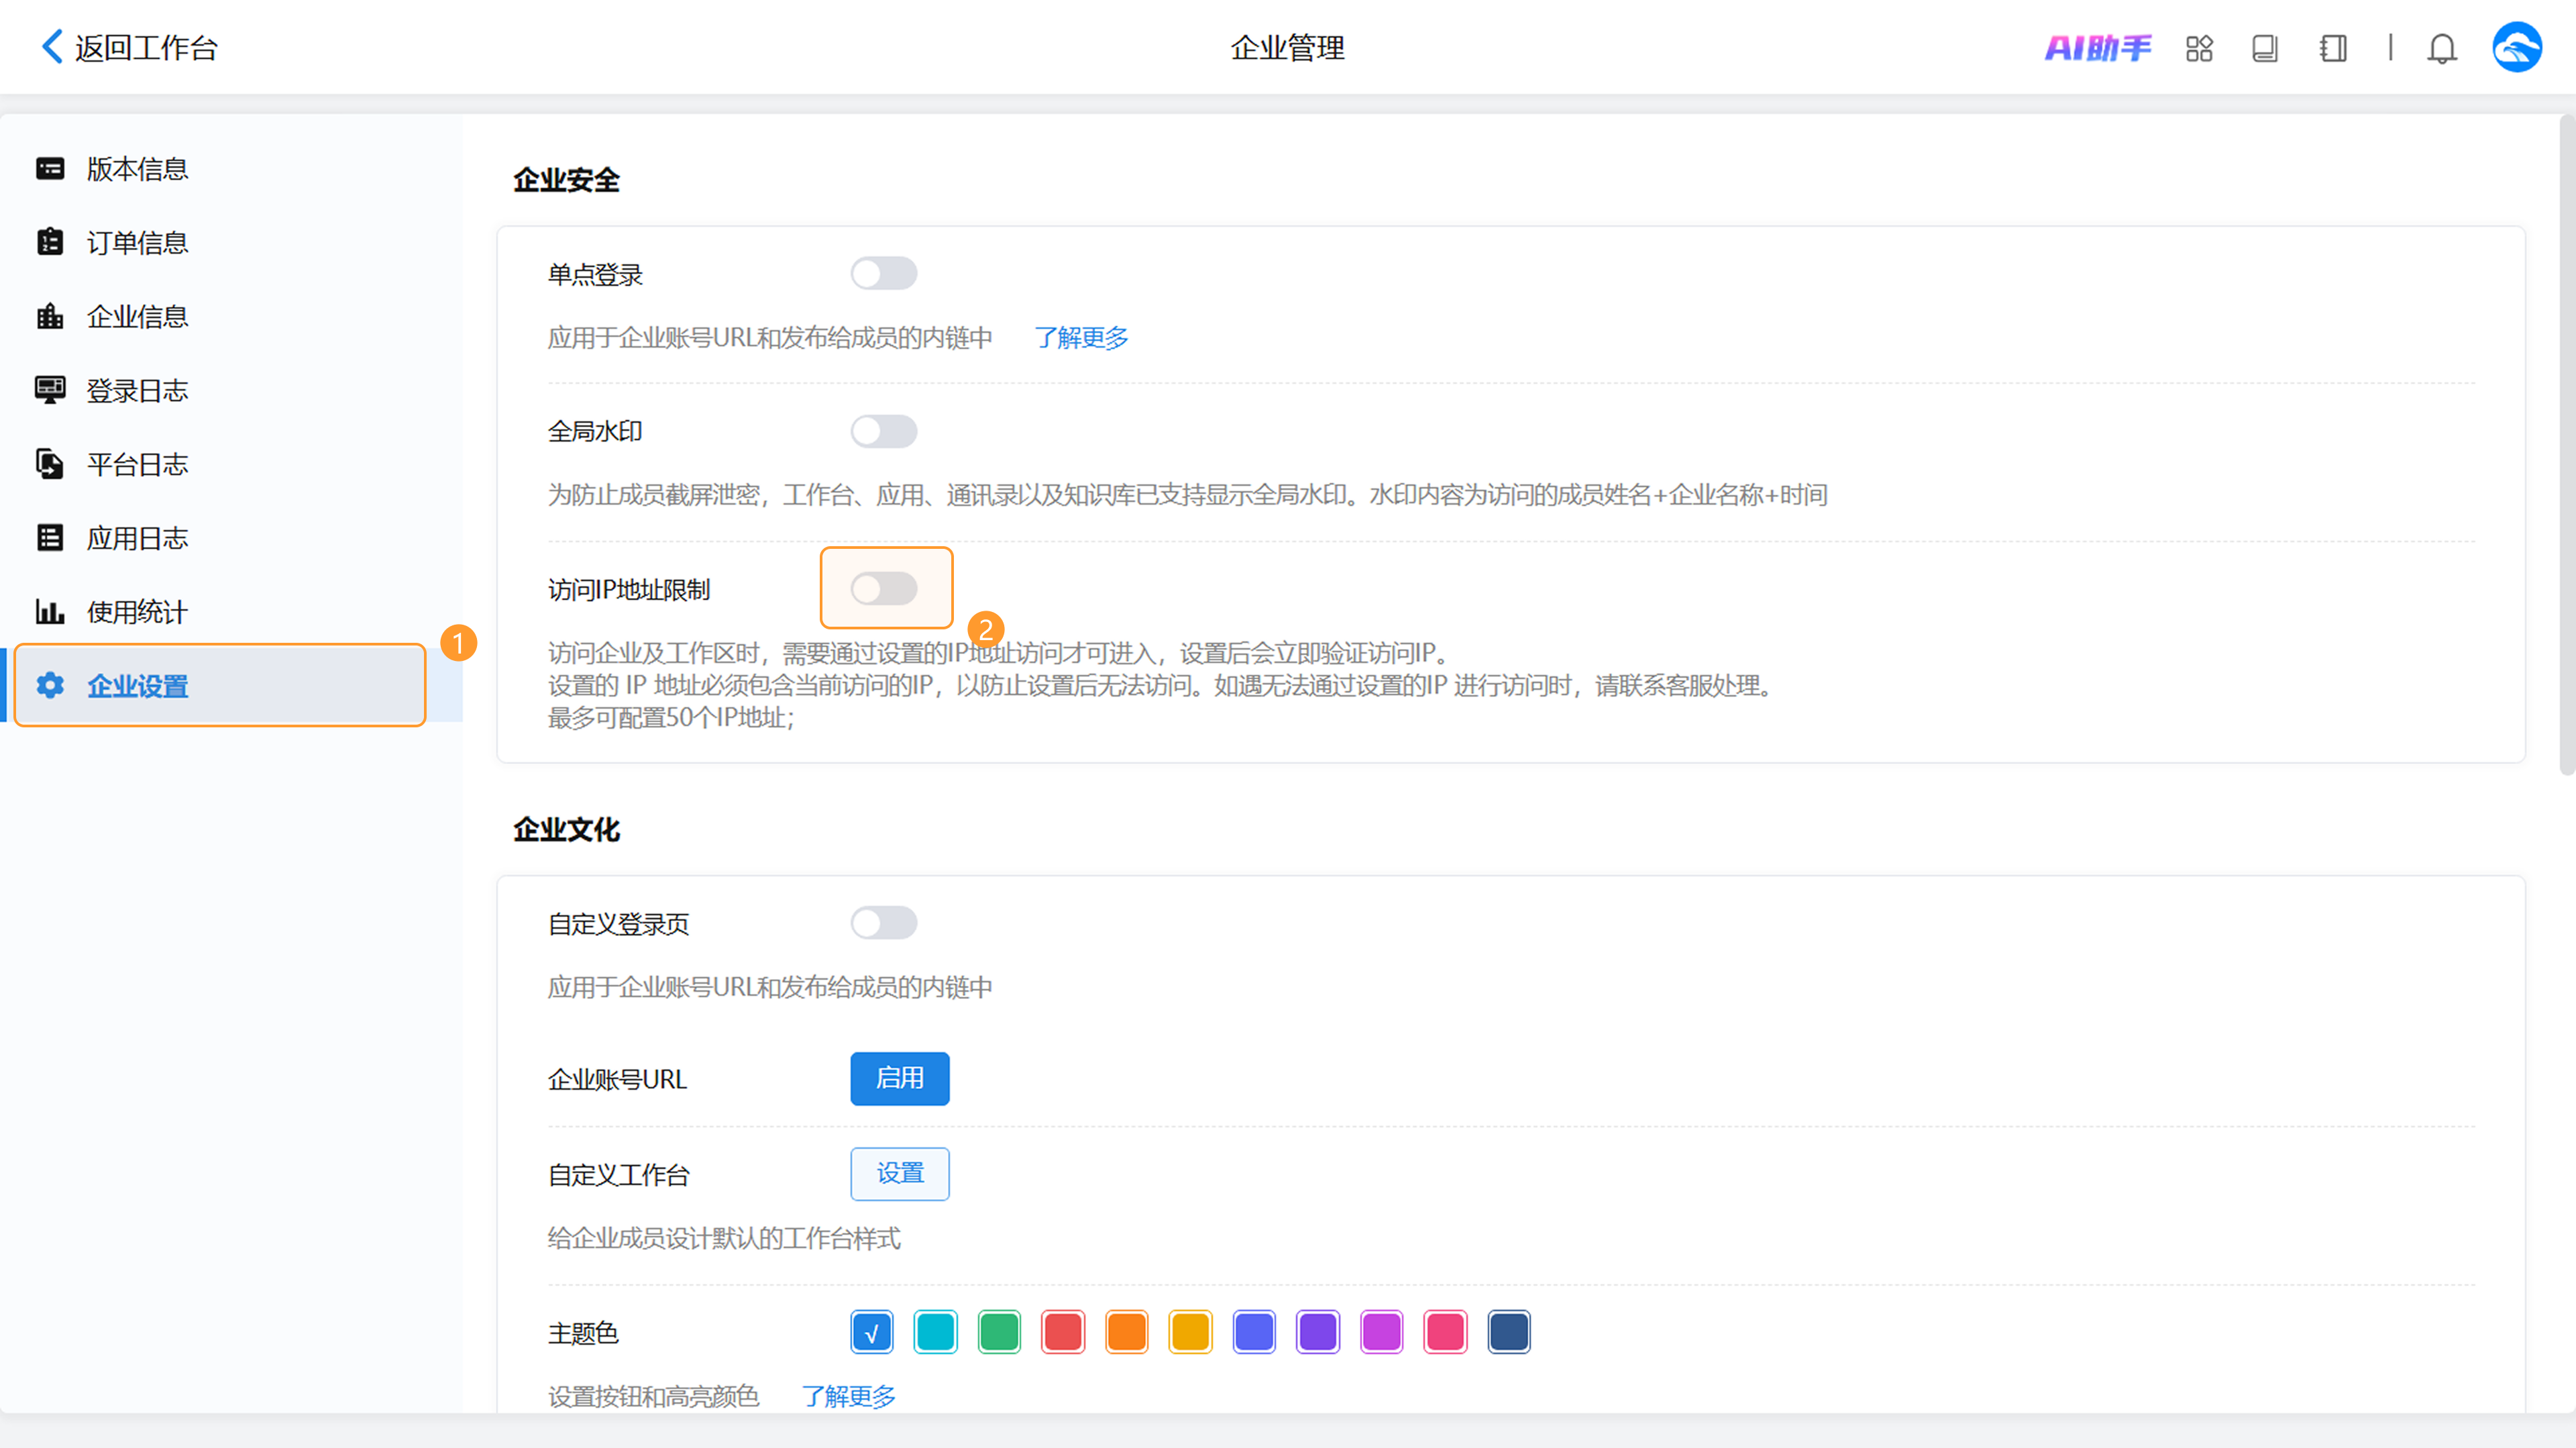
Task: Click 启用 button for 企业账号URL
Action: tap(900, 1078)
